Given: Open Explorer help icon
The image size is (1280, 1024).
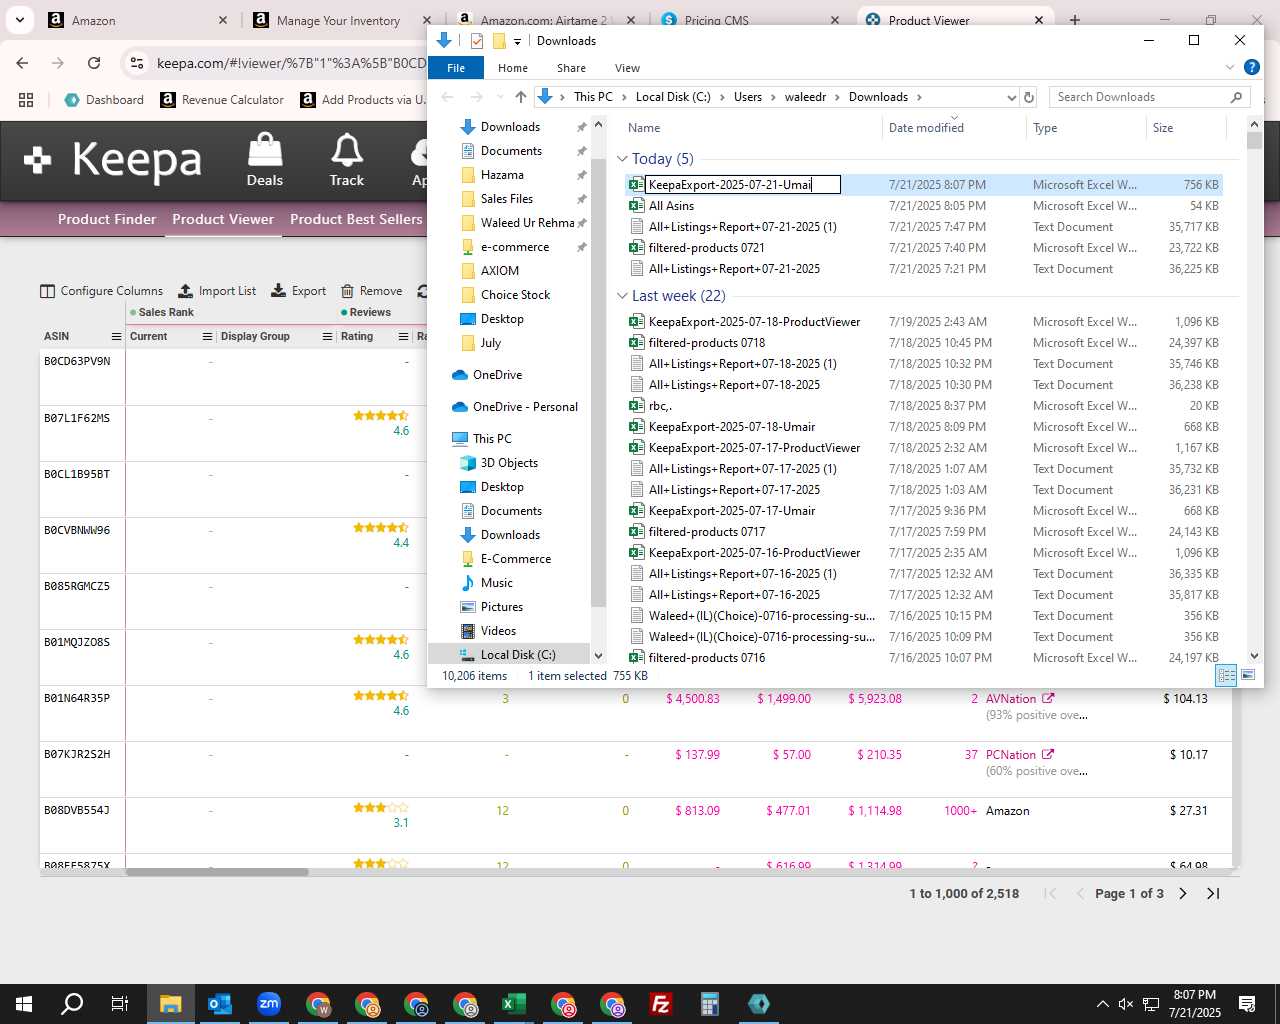Looking at the screenshot, I should (1251, 68).
